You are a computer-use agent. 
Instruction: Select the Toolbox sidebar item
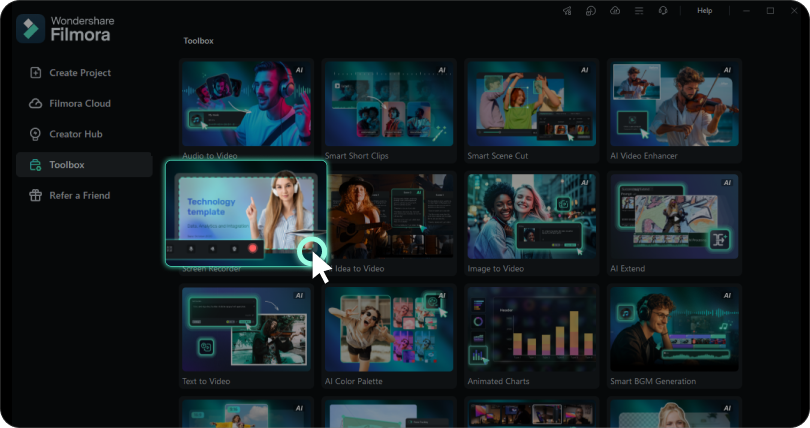[84, 165]
